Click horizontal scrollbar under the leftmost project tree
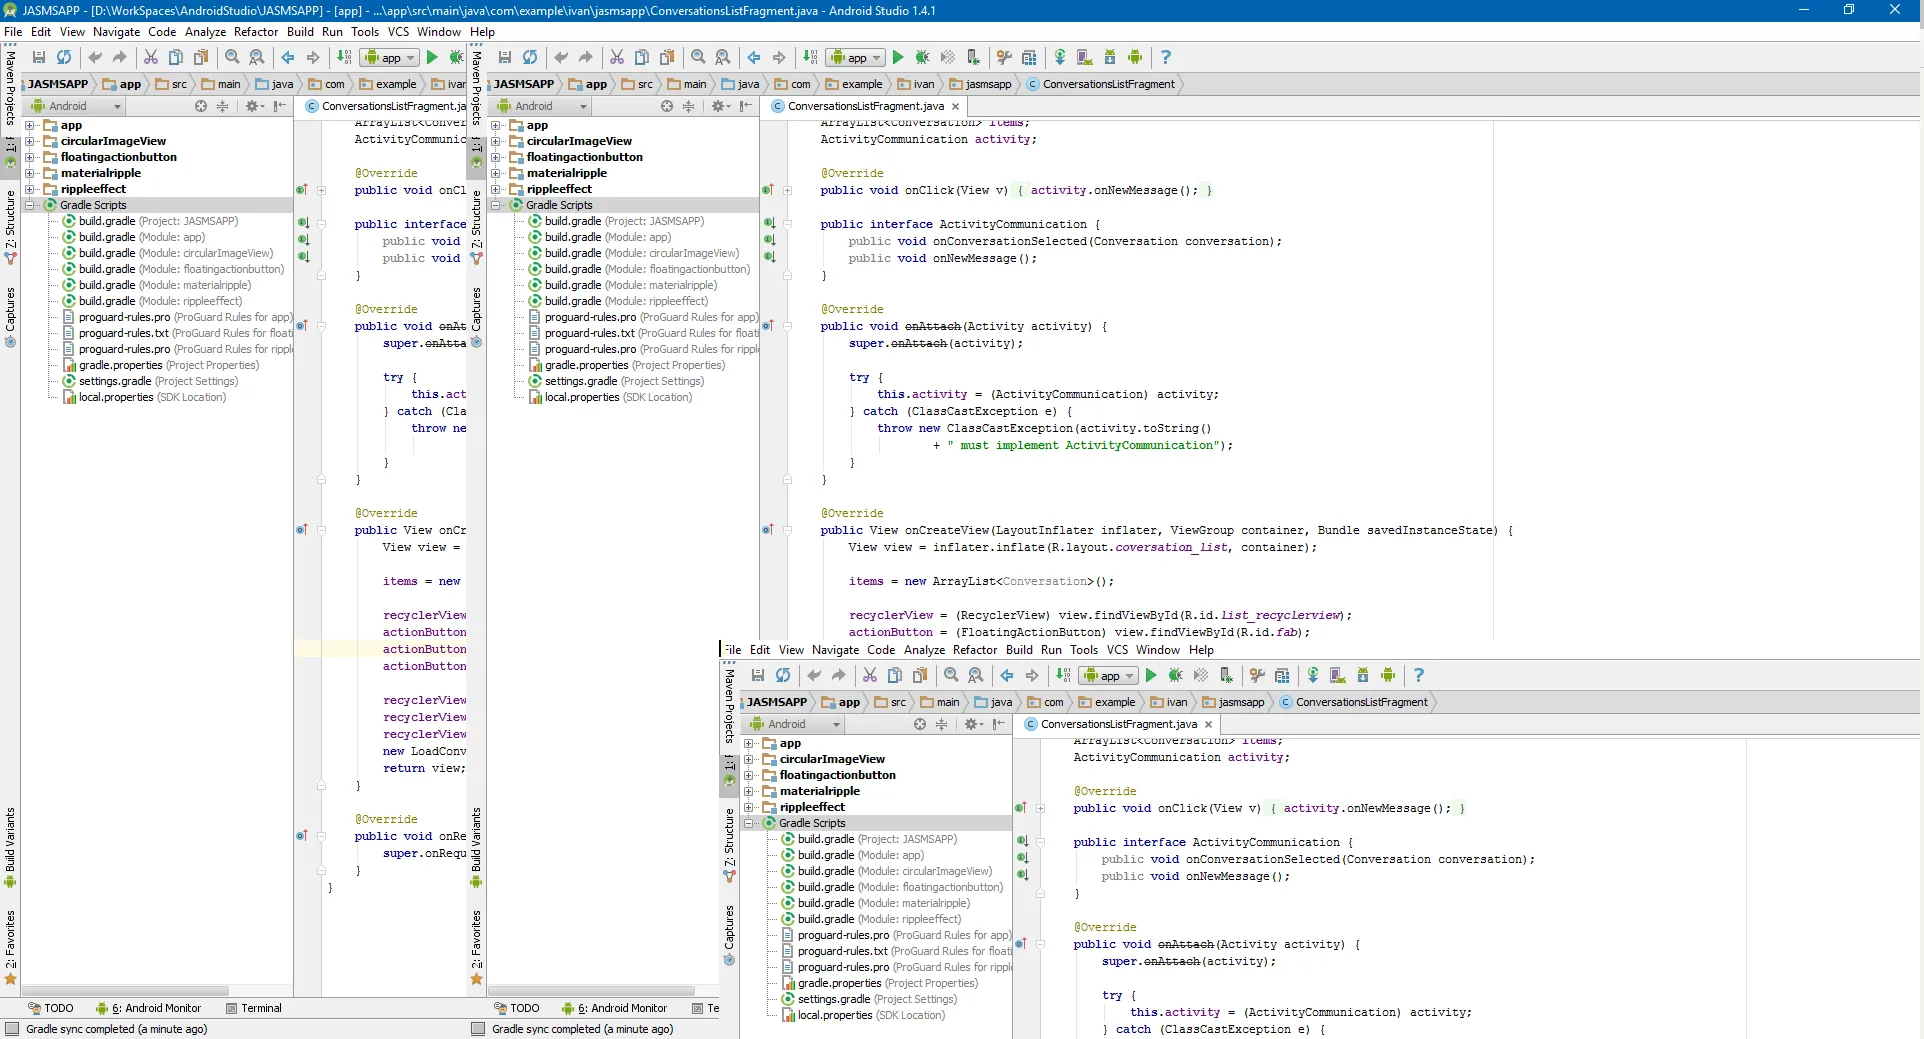The width and height of the screenshot is (1924, 1039). coord(125,990)
